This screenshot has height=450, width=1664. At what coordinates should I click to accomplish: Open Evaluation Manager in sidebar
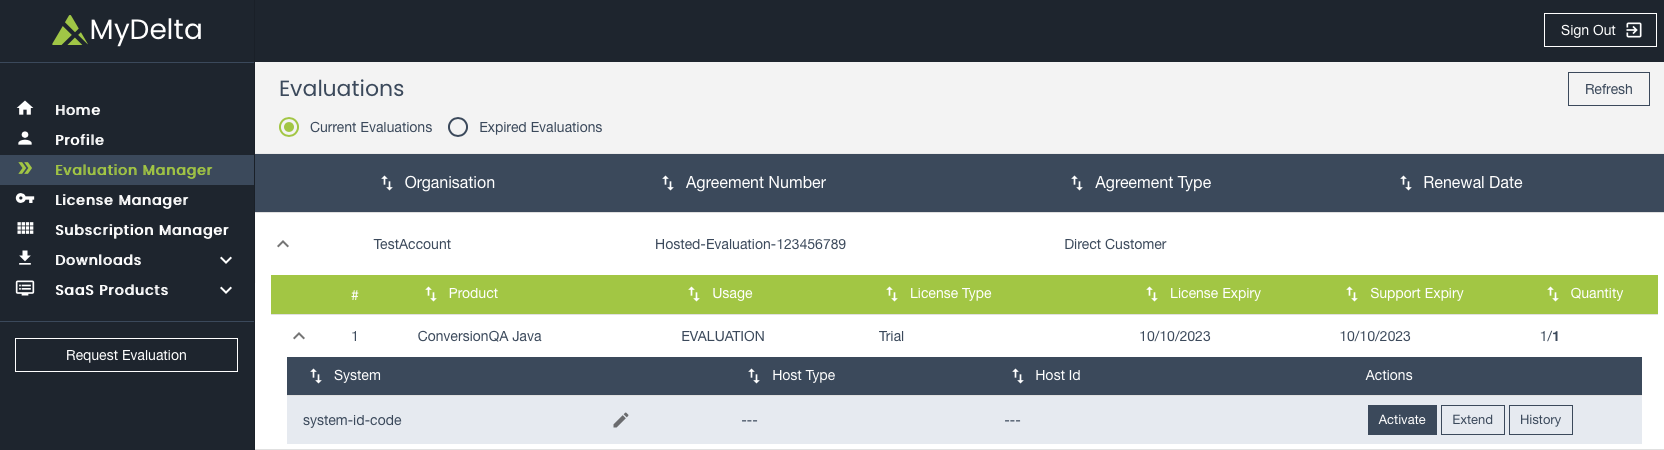133,170
